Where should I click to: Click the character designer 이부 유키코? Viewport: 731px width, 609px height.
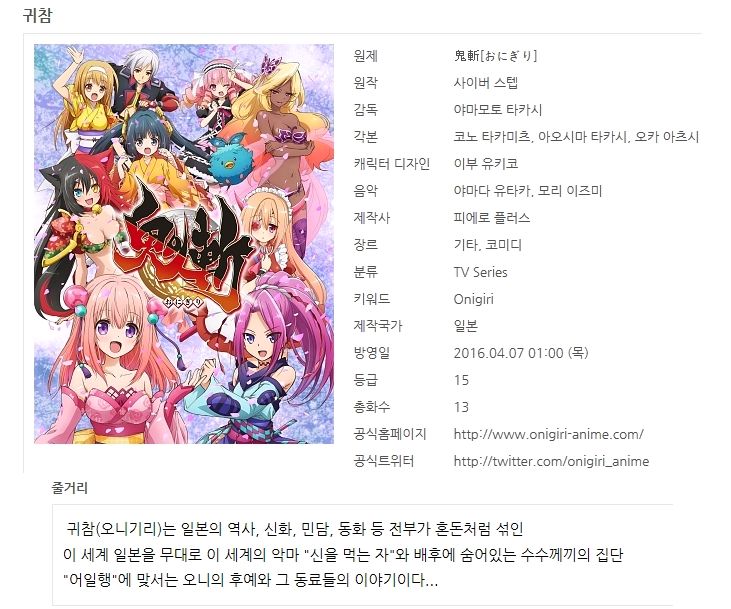[x=485, y=164]
